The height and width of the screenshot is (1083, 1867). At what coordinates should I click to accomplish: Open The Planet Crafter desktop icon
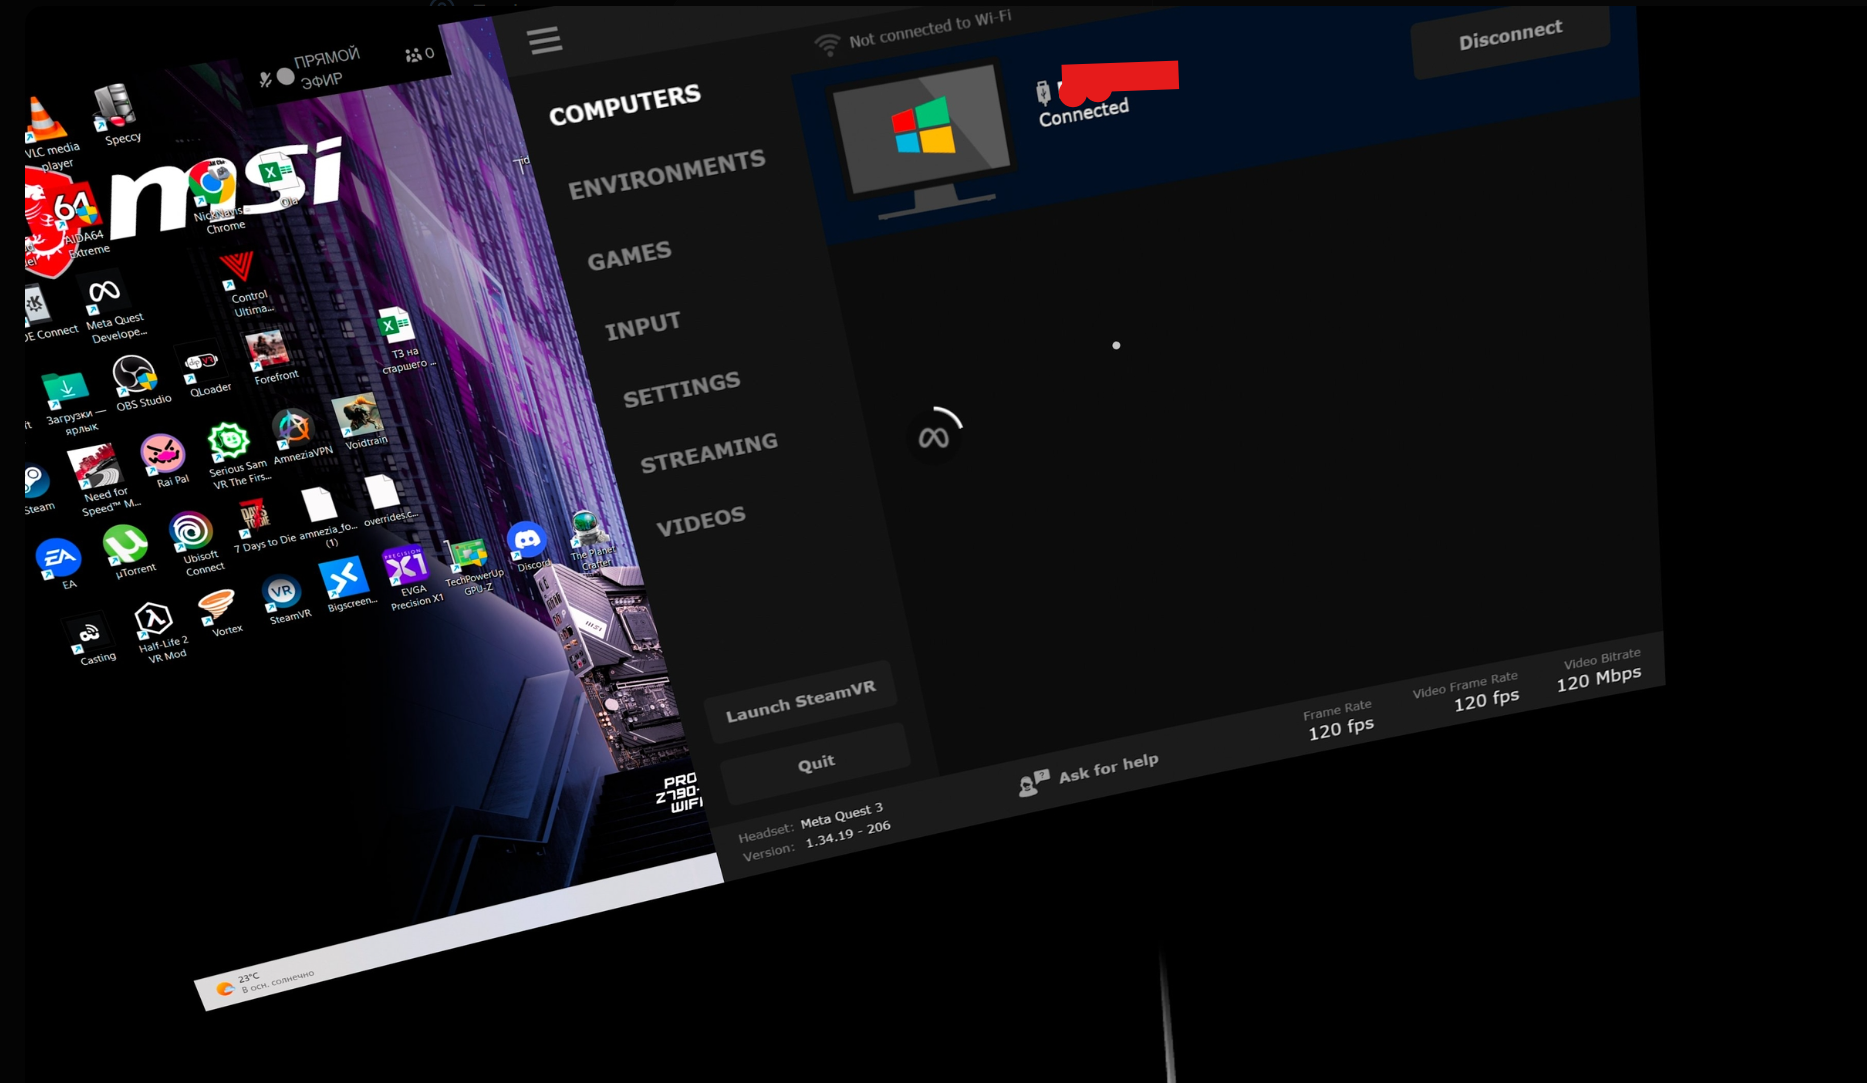pos(590,541)
